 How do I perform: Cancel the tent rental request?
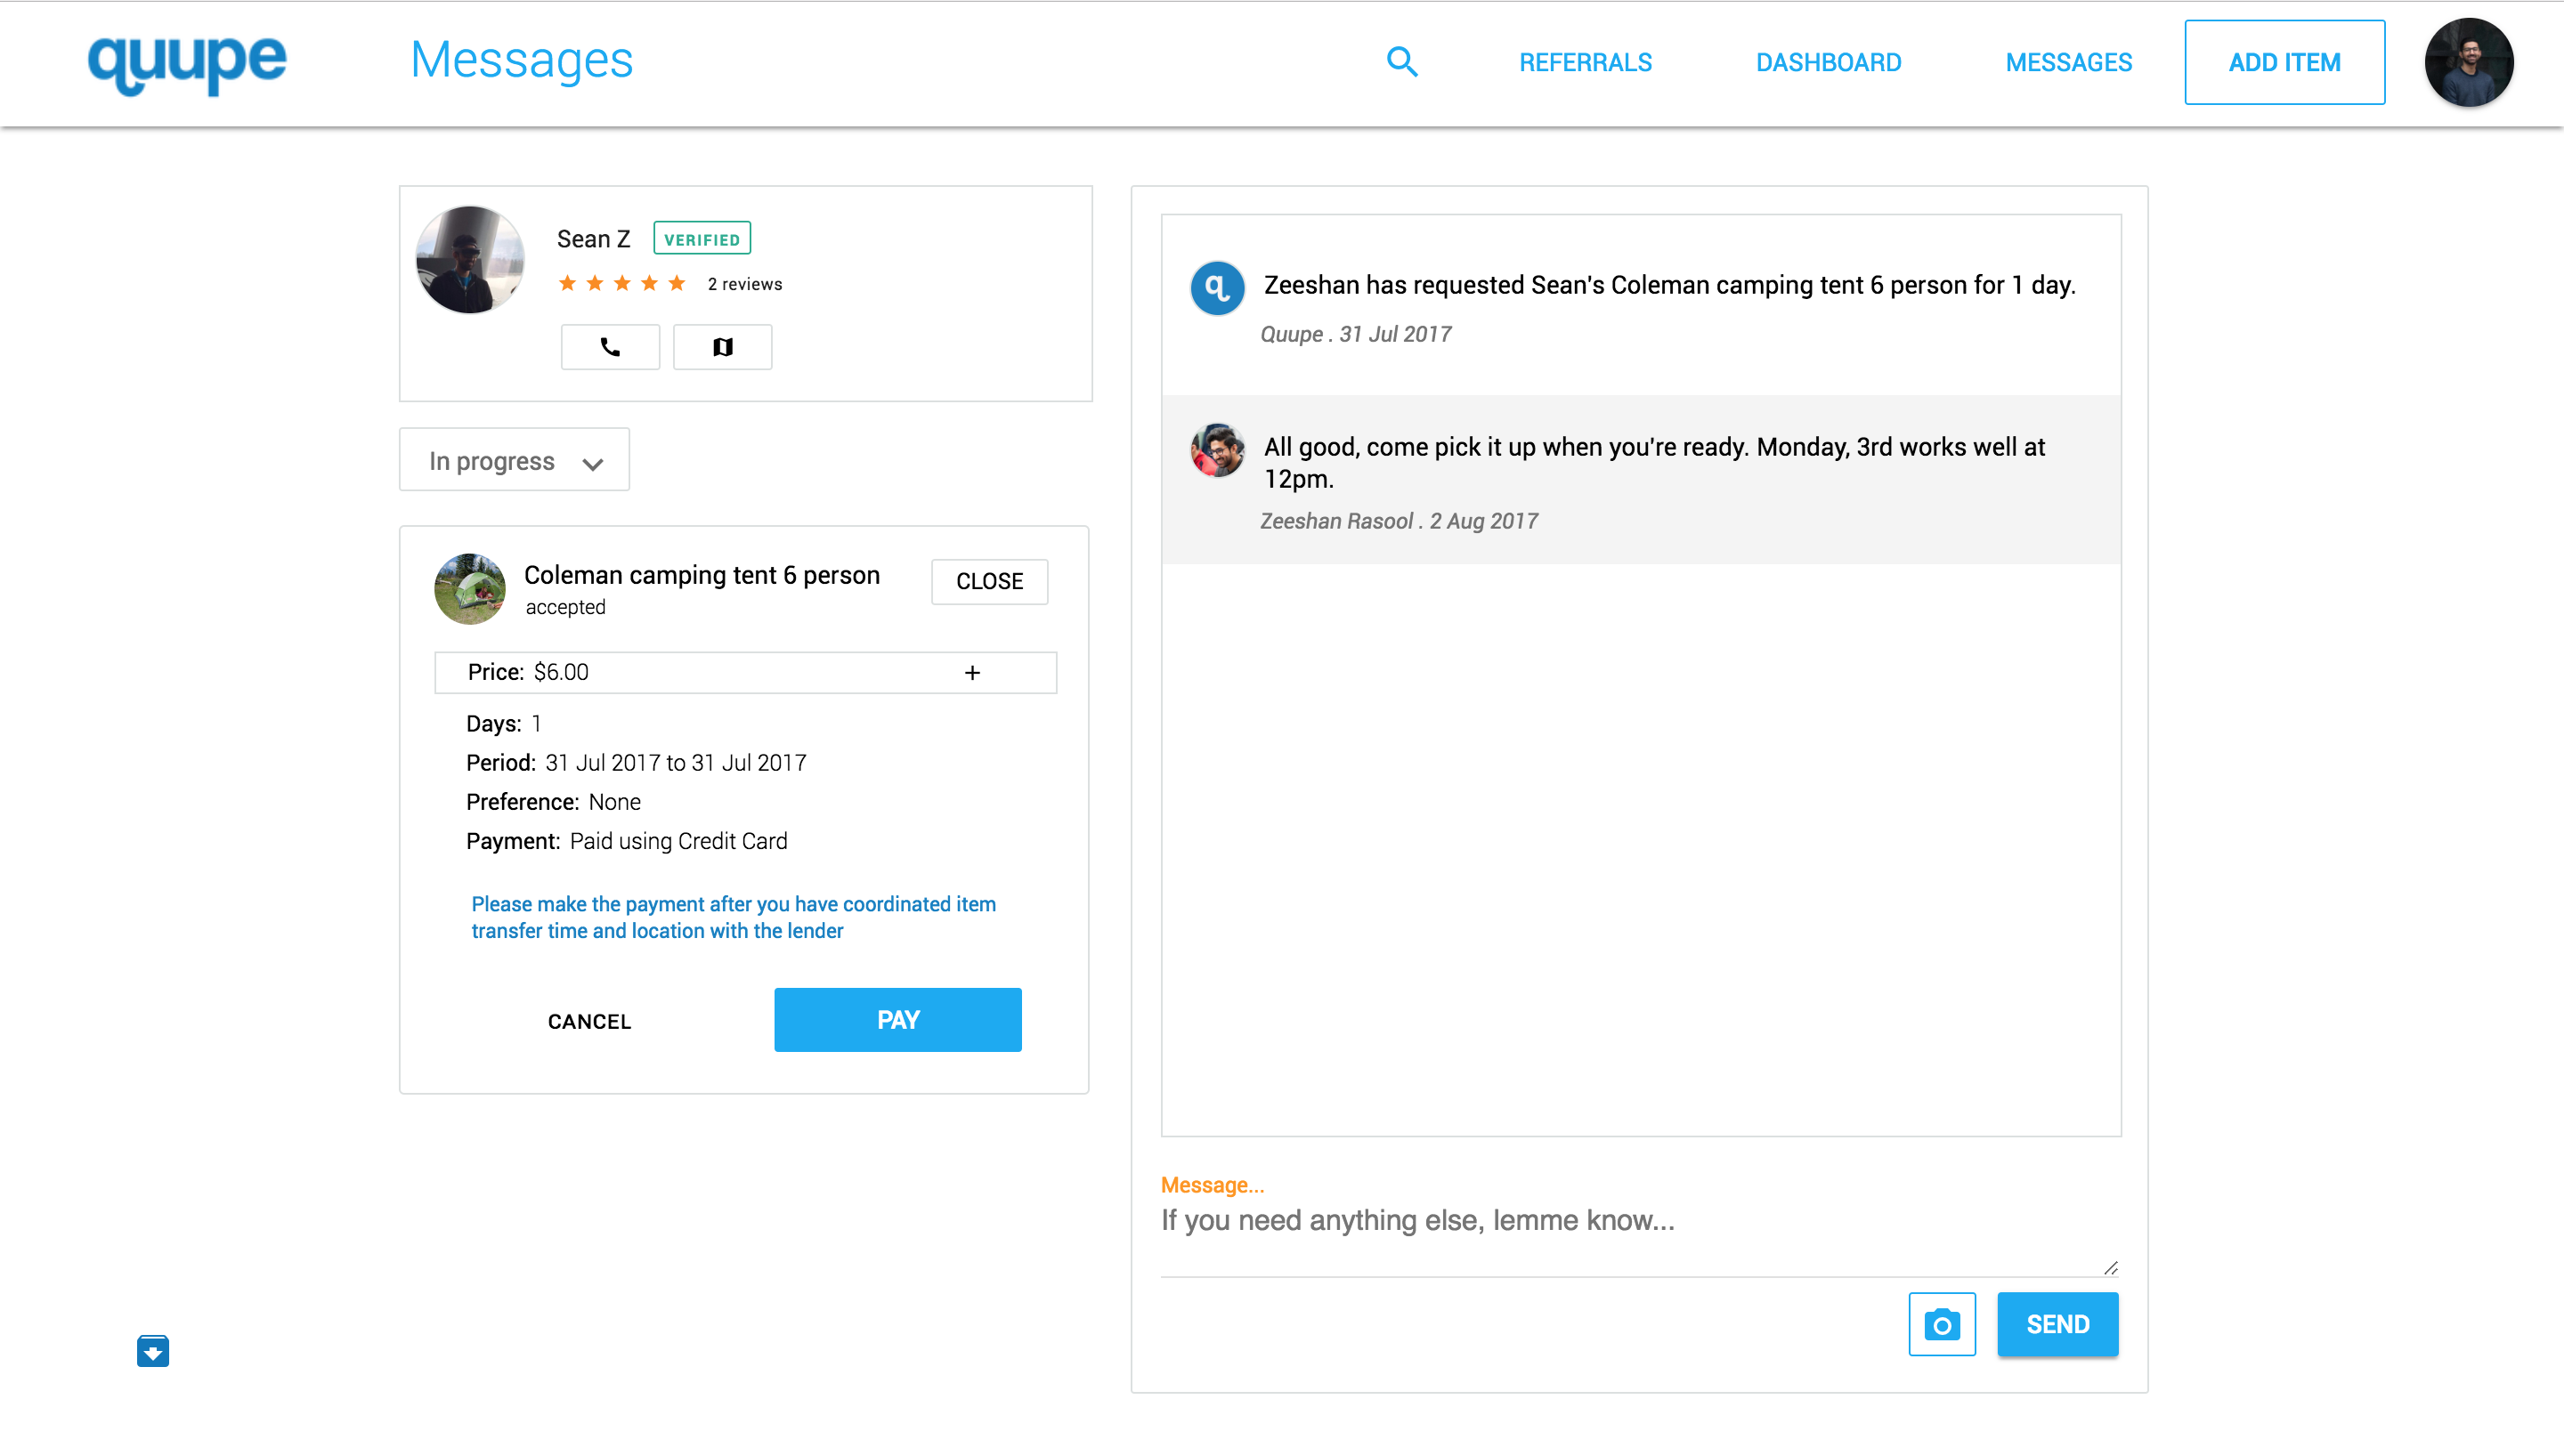(589, 1021)
